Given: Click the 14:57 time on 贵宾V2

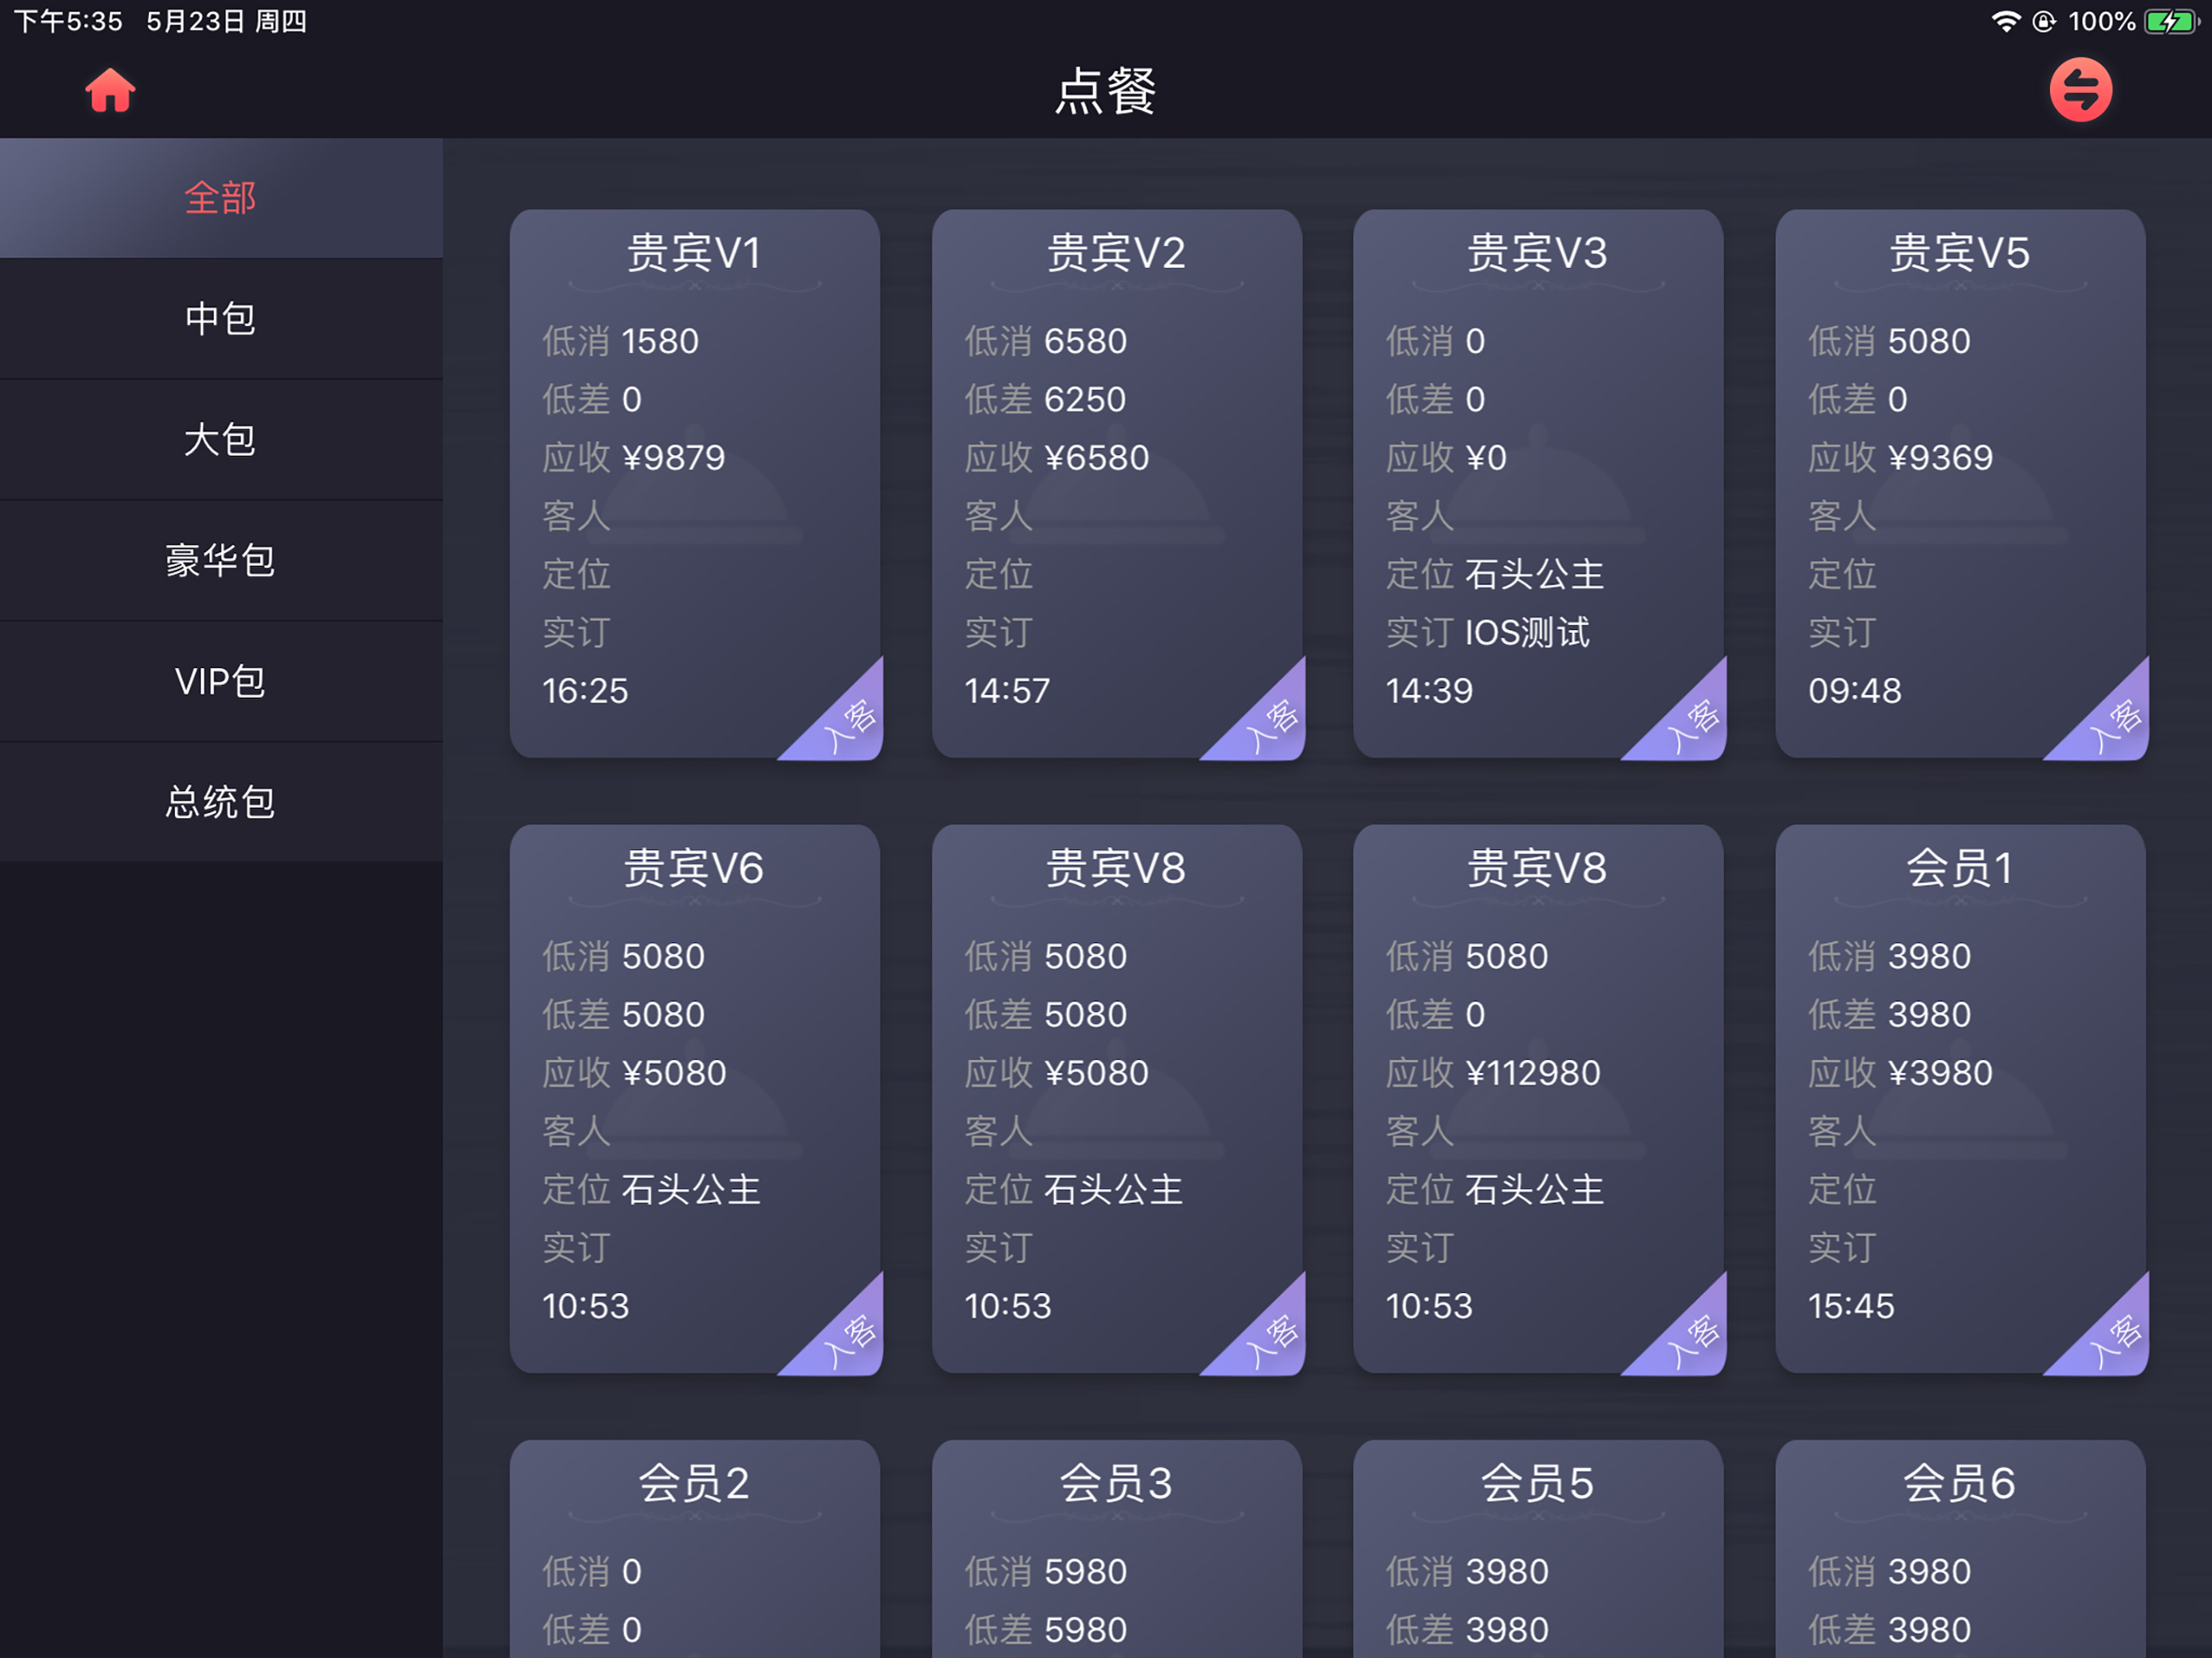Looking at the screenshot, I should (x=1007, y=691).
